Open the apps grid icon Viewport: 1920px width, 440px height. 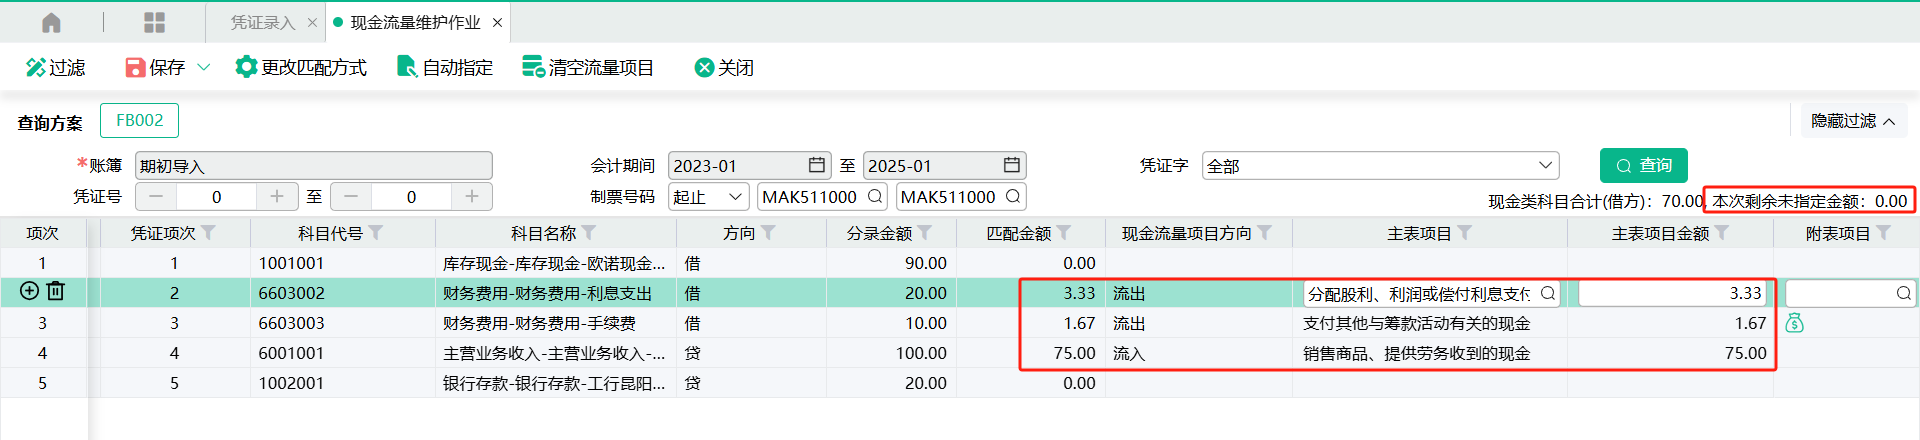coord(154,22)
